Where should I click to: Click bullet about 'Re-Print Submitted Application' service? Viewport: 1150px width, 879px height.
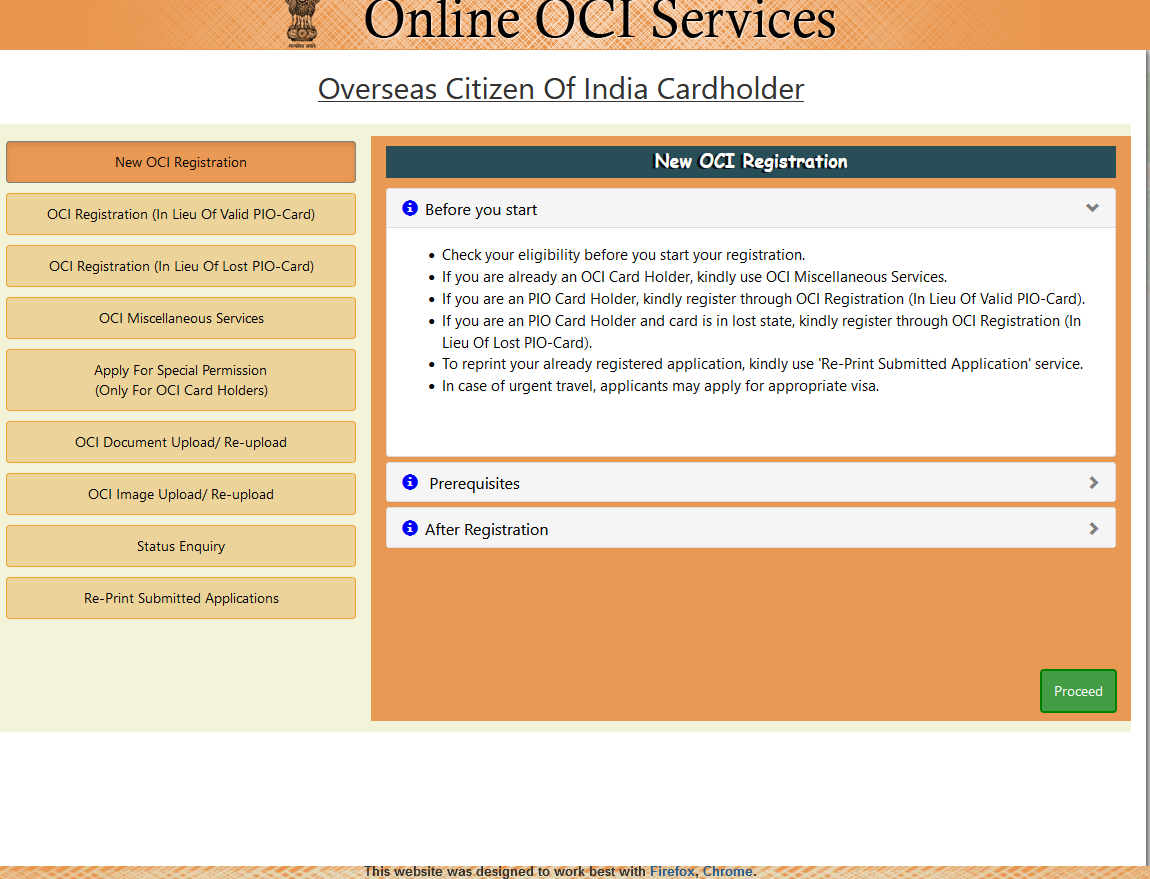(x=762, y=364)
